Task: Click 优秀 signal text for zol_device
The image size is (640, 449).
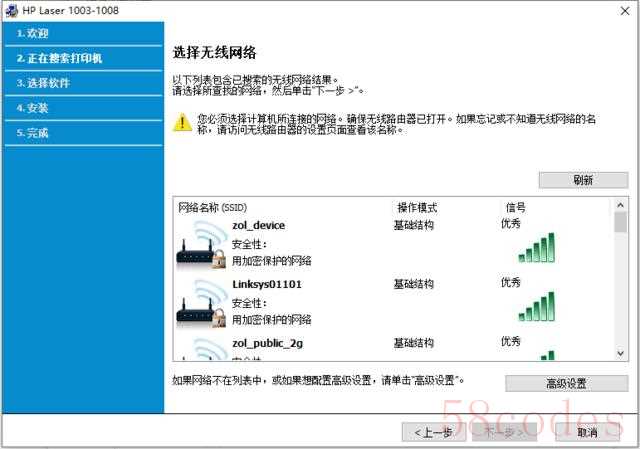Action: [x=511, y=224]
